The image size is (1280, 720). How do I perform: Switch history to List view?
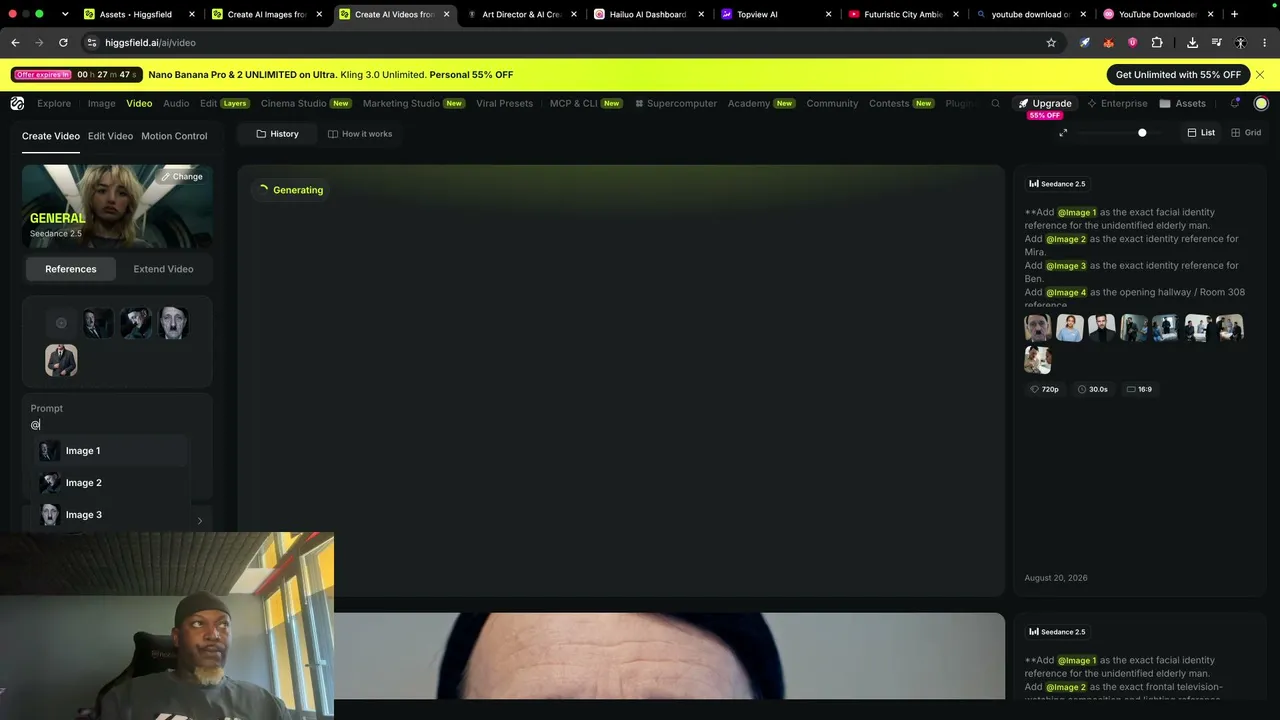click(1201, 133)
